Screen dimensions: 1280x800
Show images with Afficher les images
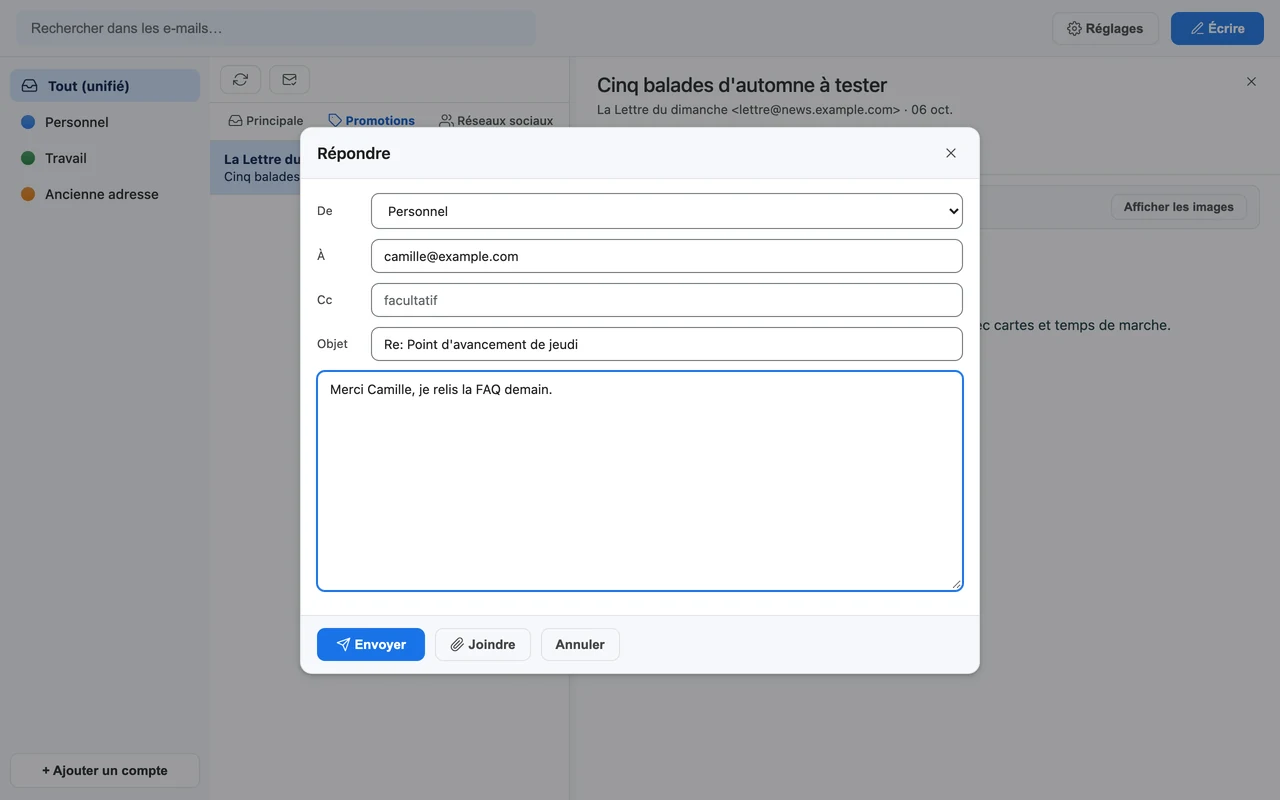(x=1179, y=207)
